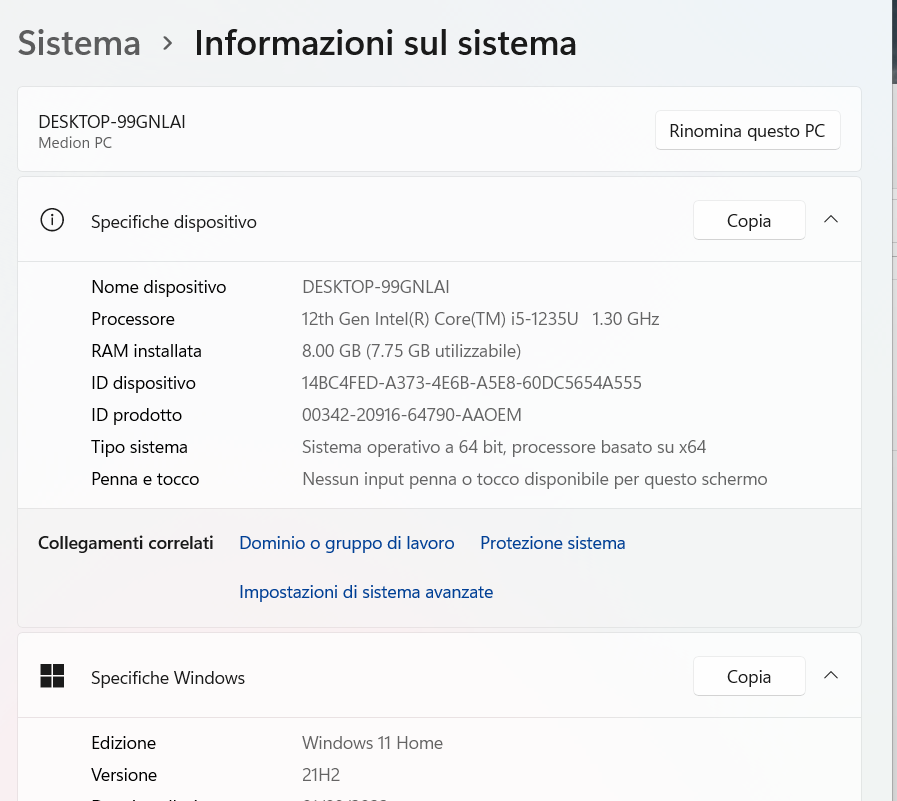Click the info icon beside Specifiche dispositivo

click(x=52, y=220)
